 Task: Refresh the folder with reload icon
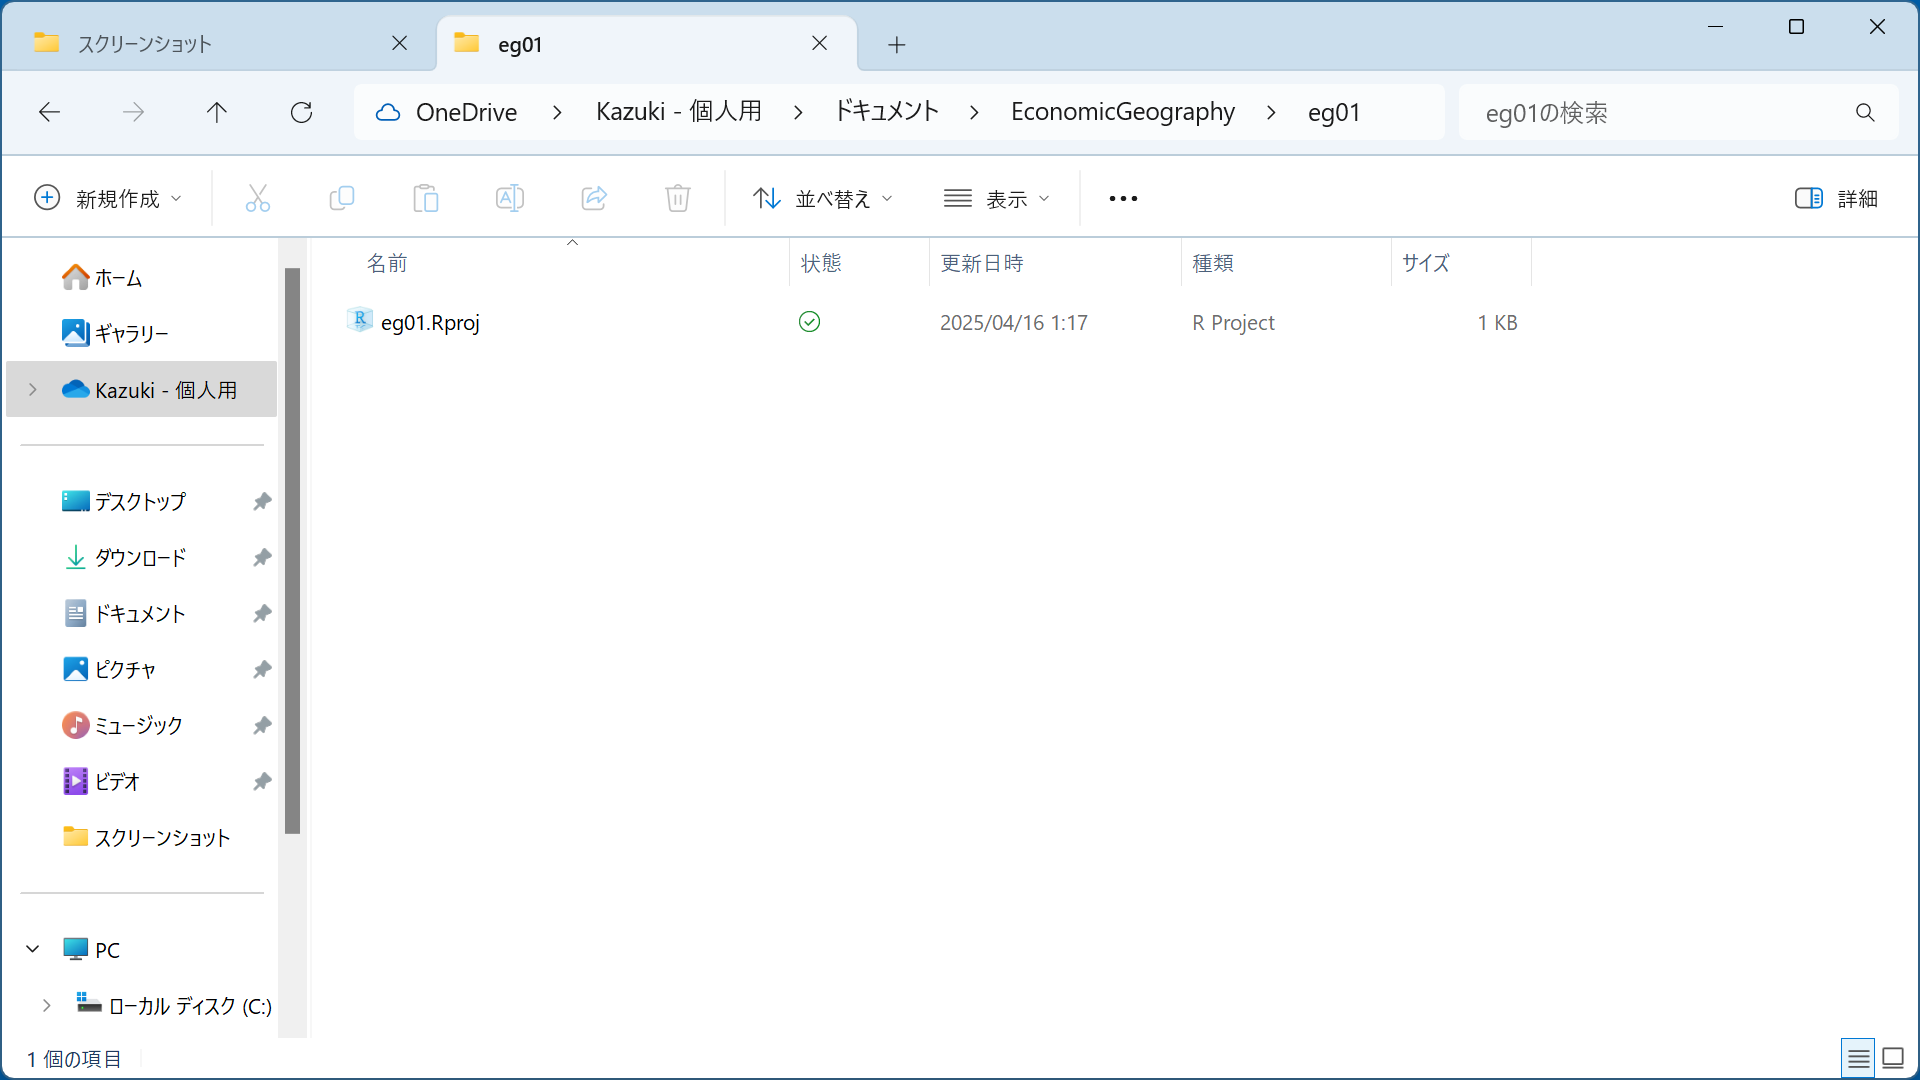tap(301, 112)
